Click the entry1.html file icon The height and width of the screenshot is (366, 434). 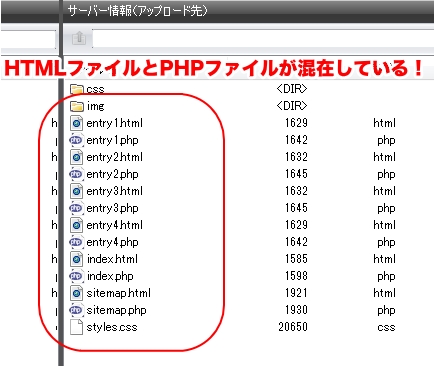(x=76, y=123)
